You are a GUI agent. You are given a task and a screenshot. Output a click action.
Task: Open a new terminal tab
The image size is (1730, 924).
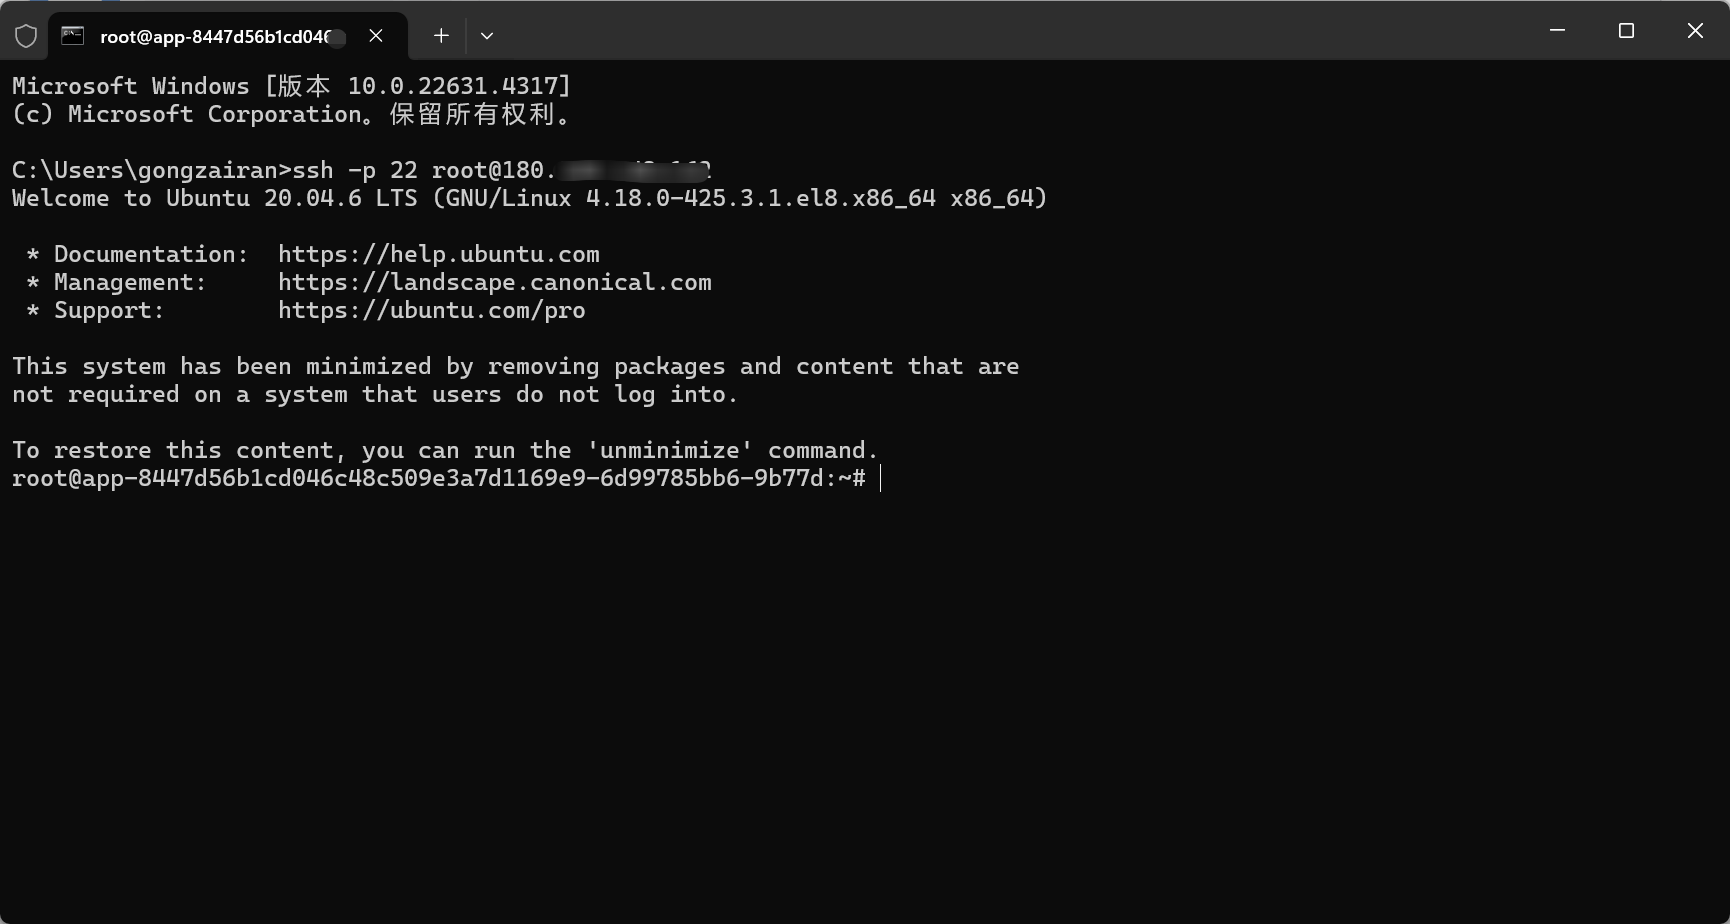tap(441, 36)
